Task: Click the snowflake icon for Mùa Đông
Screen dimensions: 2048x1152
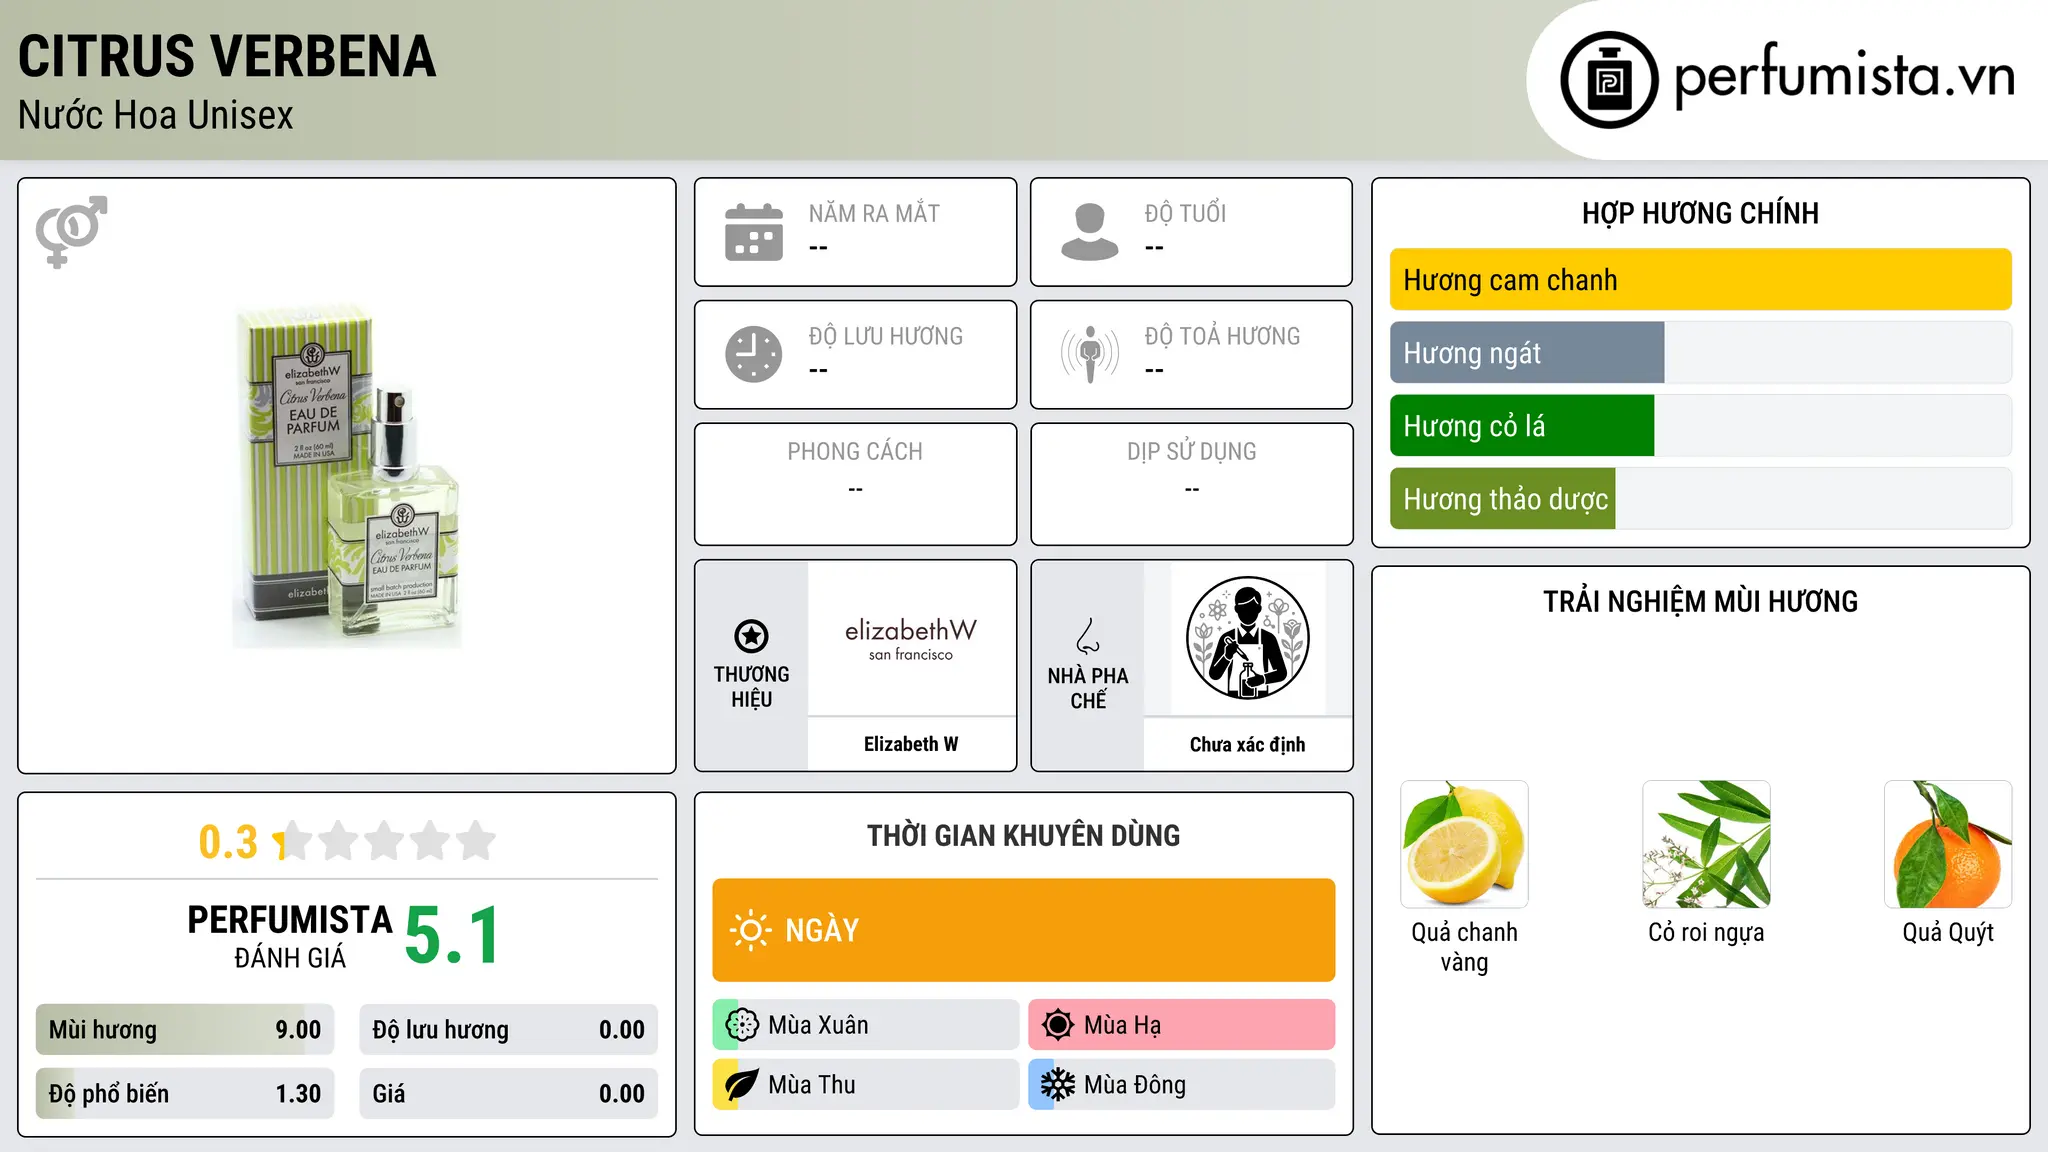Action: [1058, 1085]
